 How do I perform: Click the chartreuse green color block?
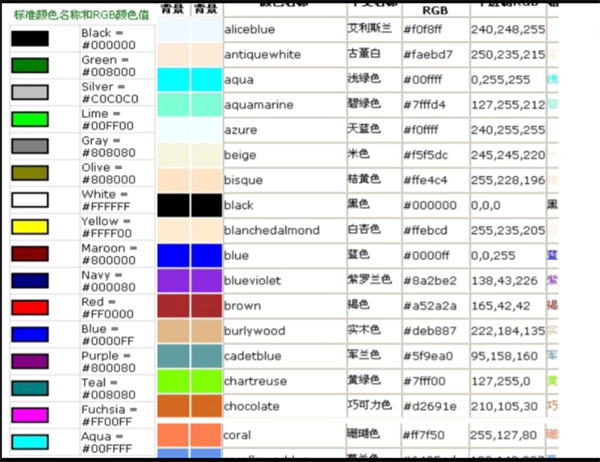[190, 381]
